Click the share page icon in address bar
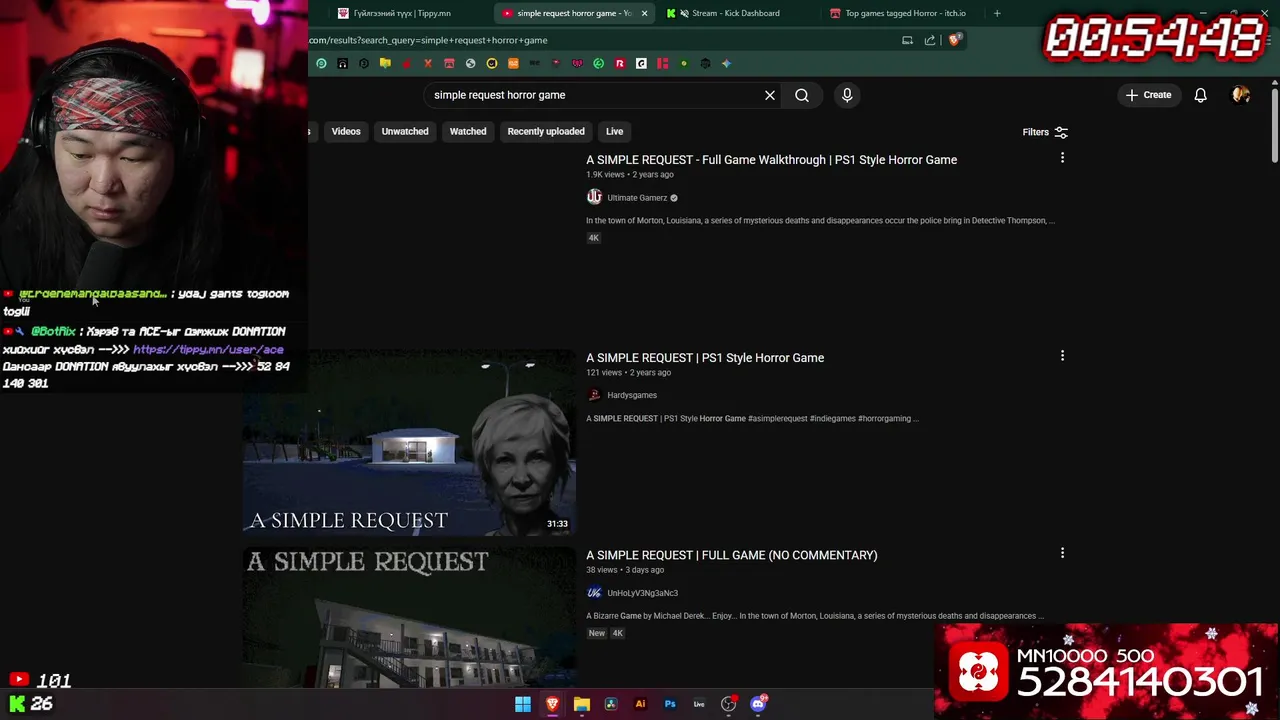This screenshot has width=1280, height=720. 930,40
